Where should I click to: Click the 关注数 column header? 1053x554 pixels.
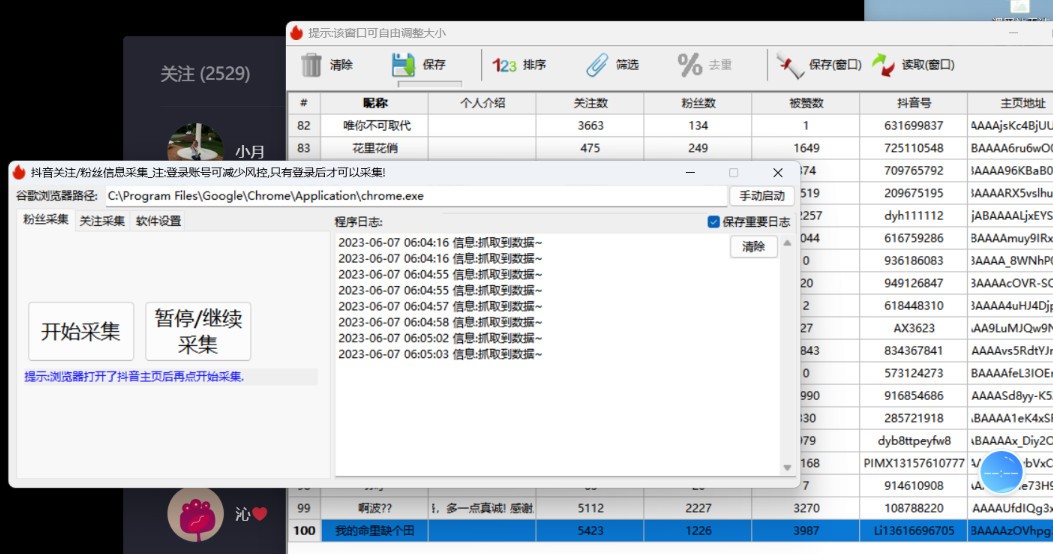click(590, 103)
